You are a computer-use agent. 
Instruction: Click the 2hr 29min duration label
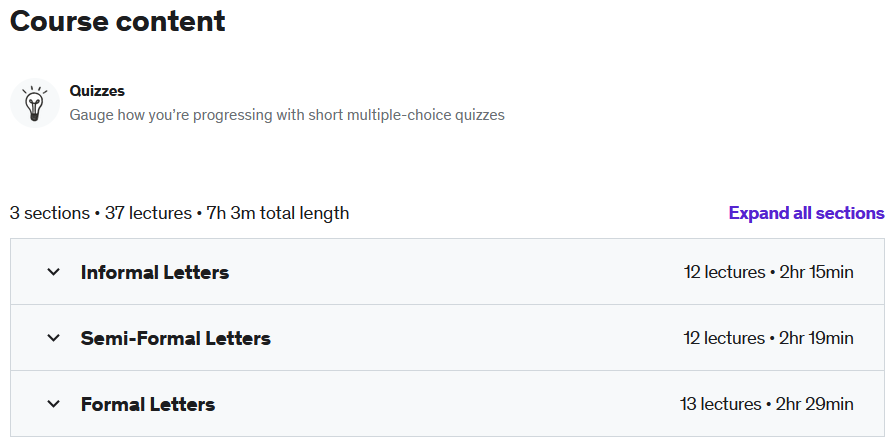tap(815, 404)
